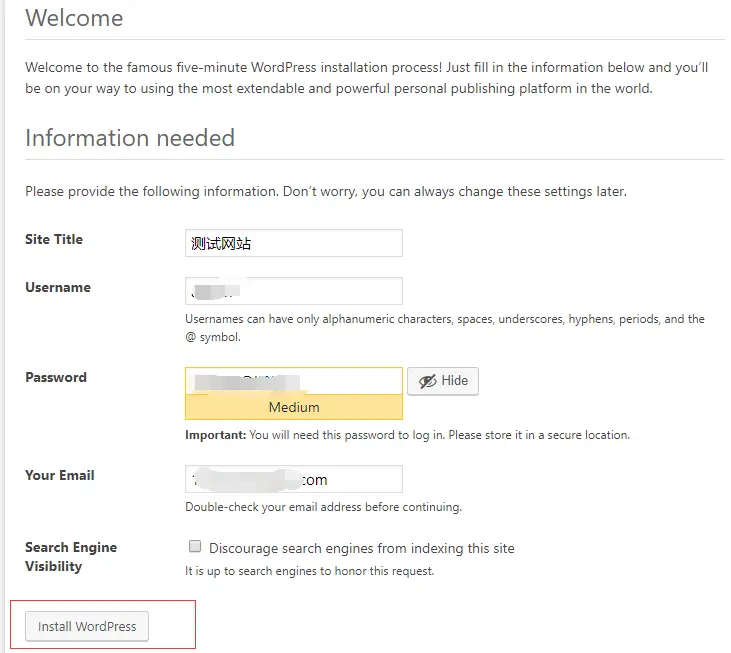Click the Important password storage note
This screenshot has width=731, height=653.
coord(407,435)
